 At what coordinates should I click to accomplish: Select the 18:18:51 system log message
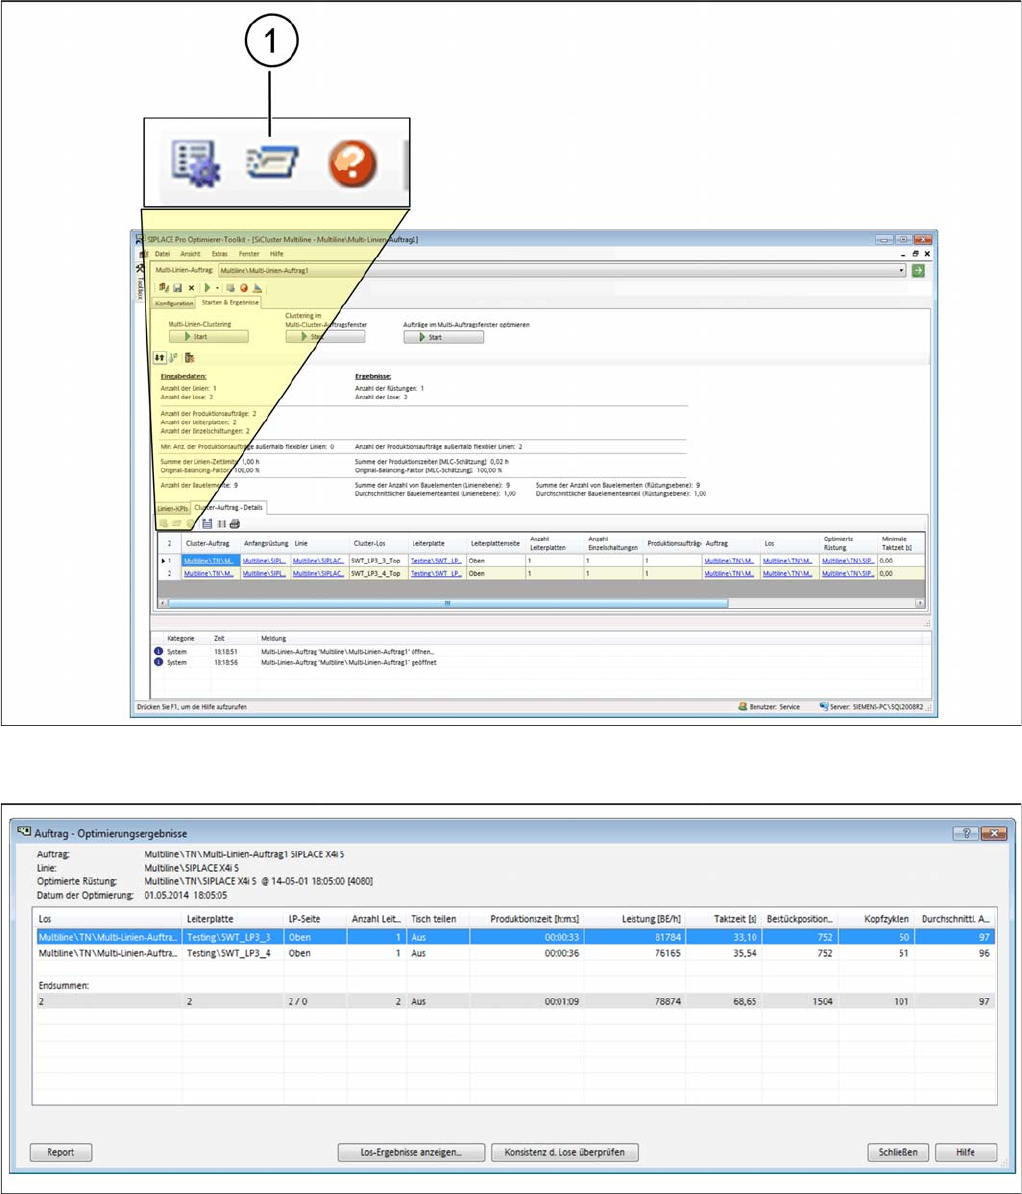[x=541, y=652]
